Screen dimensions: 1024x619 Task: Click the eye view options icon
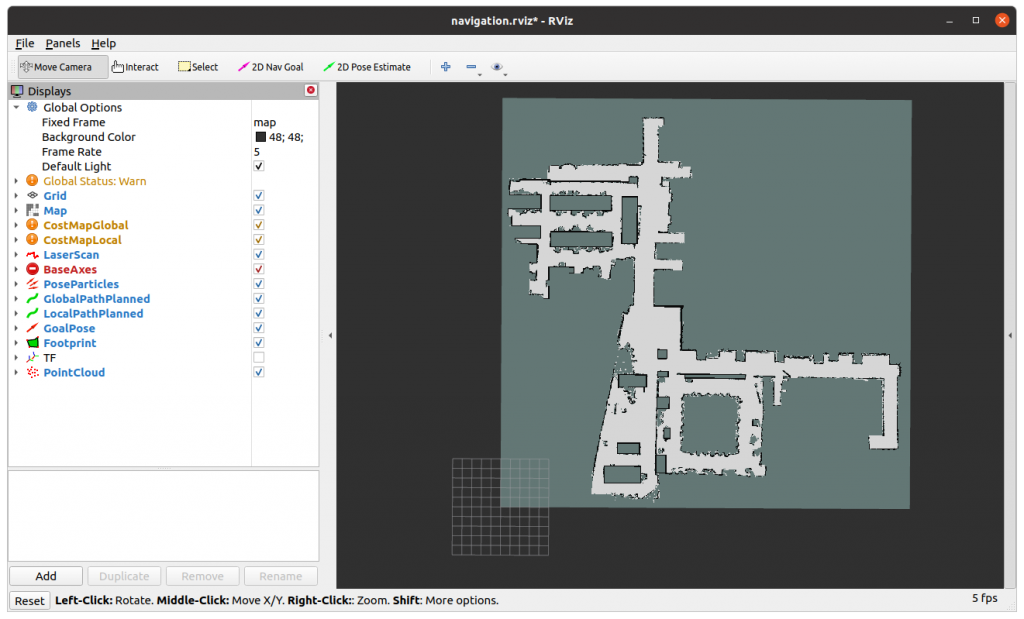click(x=497, y=67)
